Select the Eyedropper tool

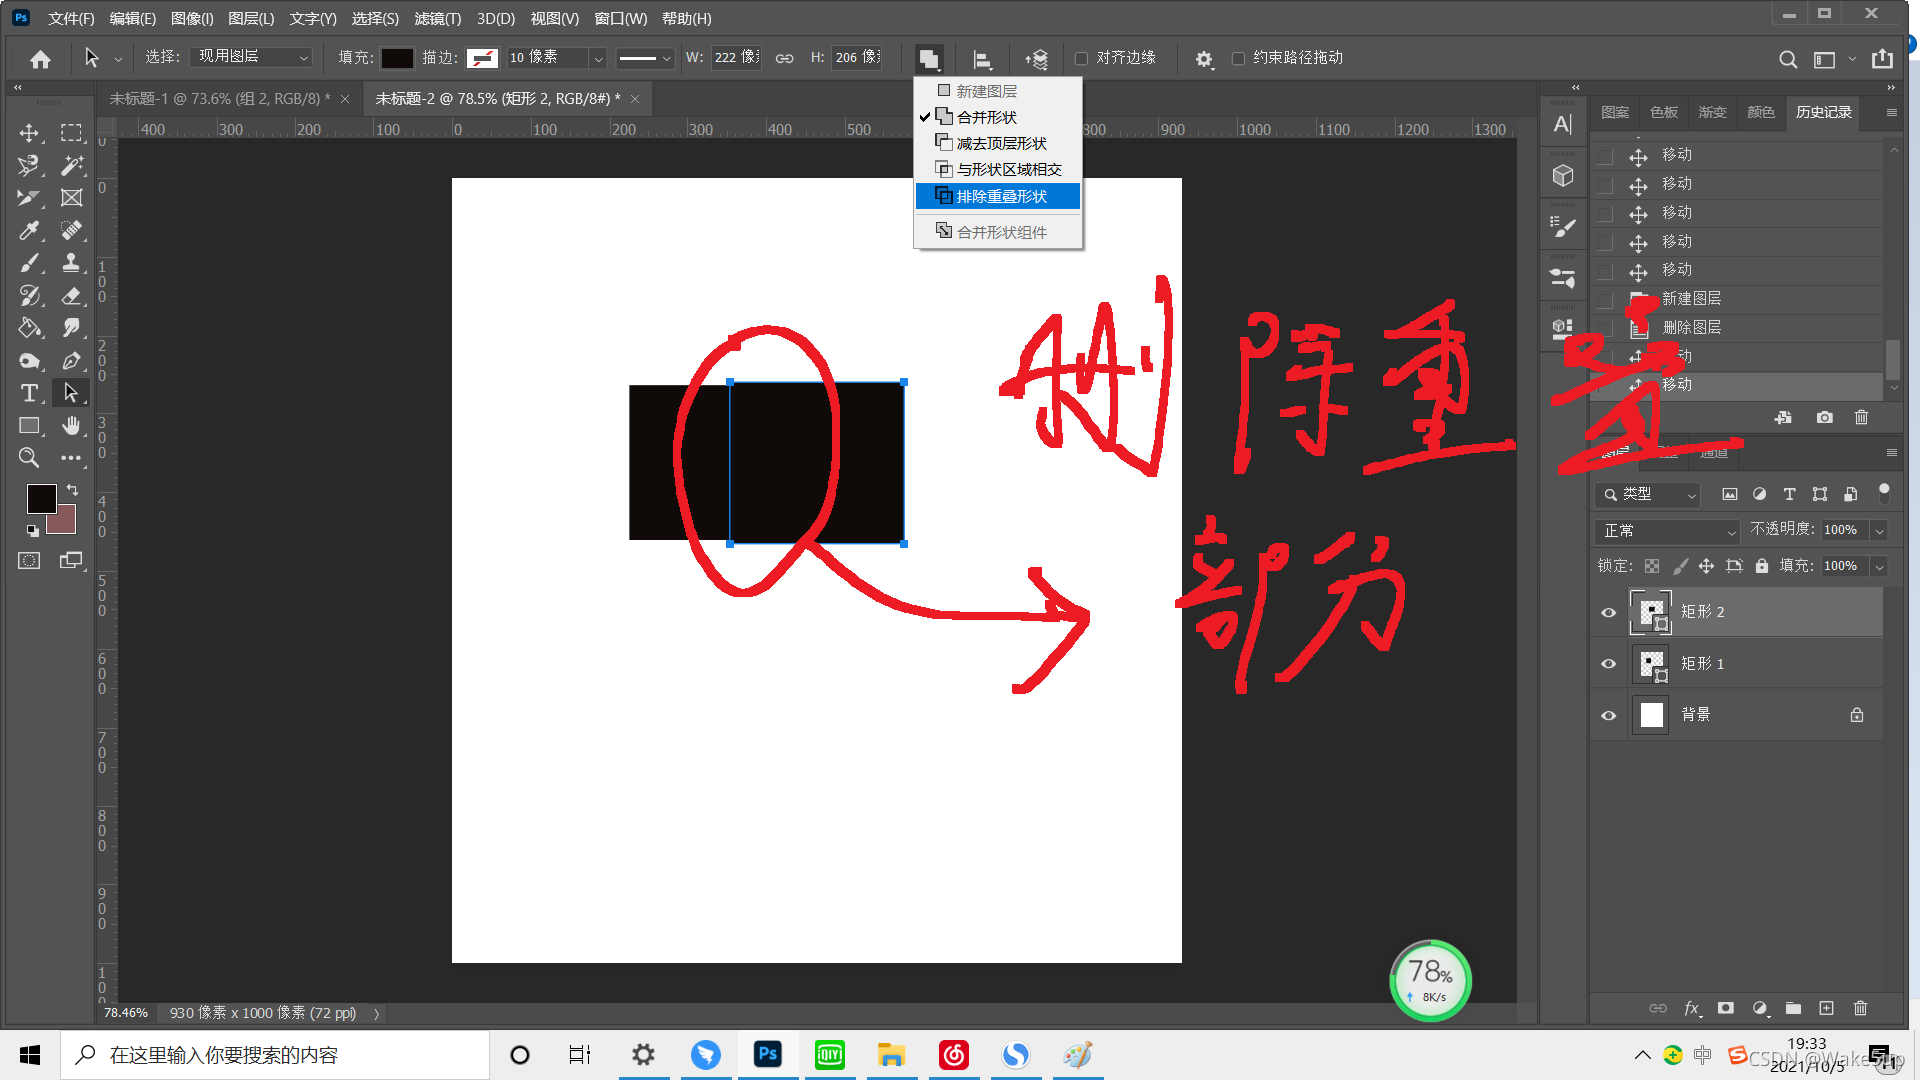29,230
